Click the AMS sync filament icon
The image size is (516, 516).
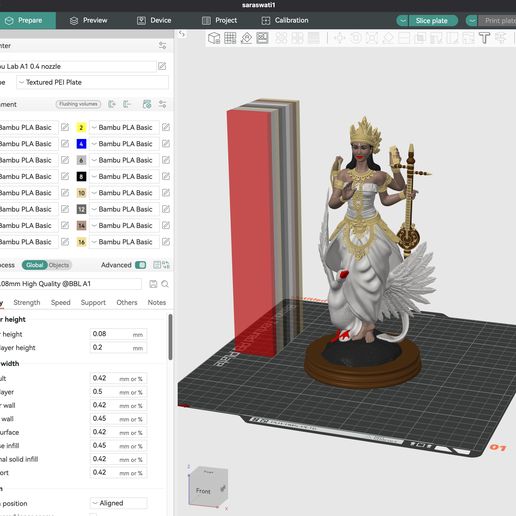147,104
